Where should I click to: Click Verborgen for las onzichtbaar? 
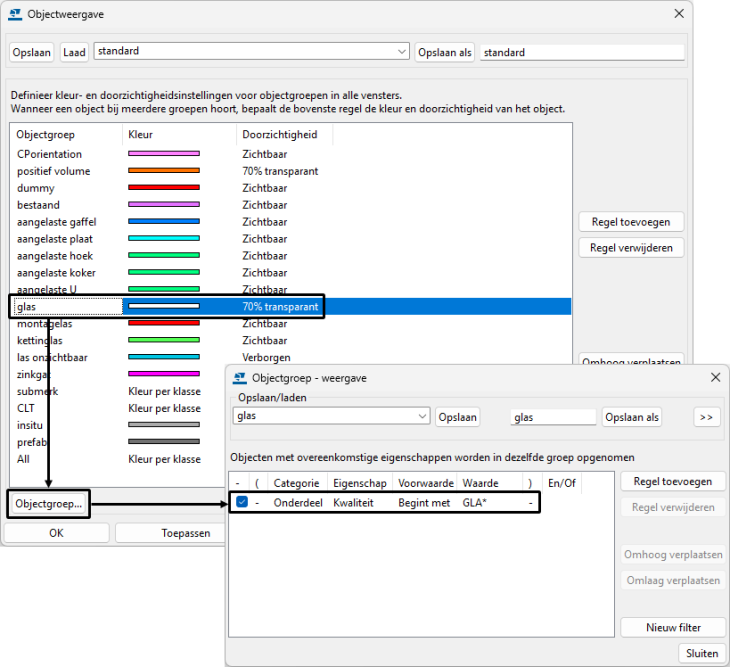pos(266,357)
